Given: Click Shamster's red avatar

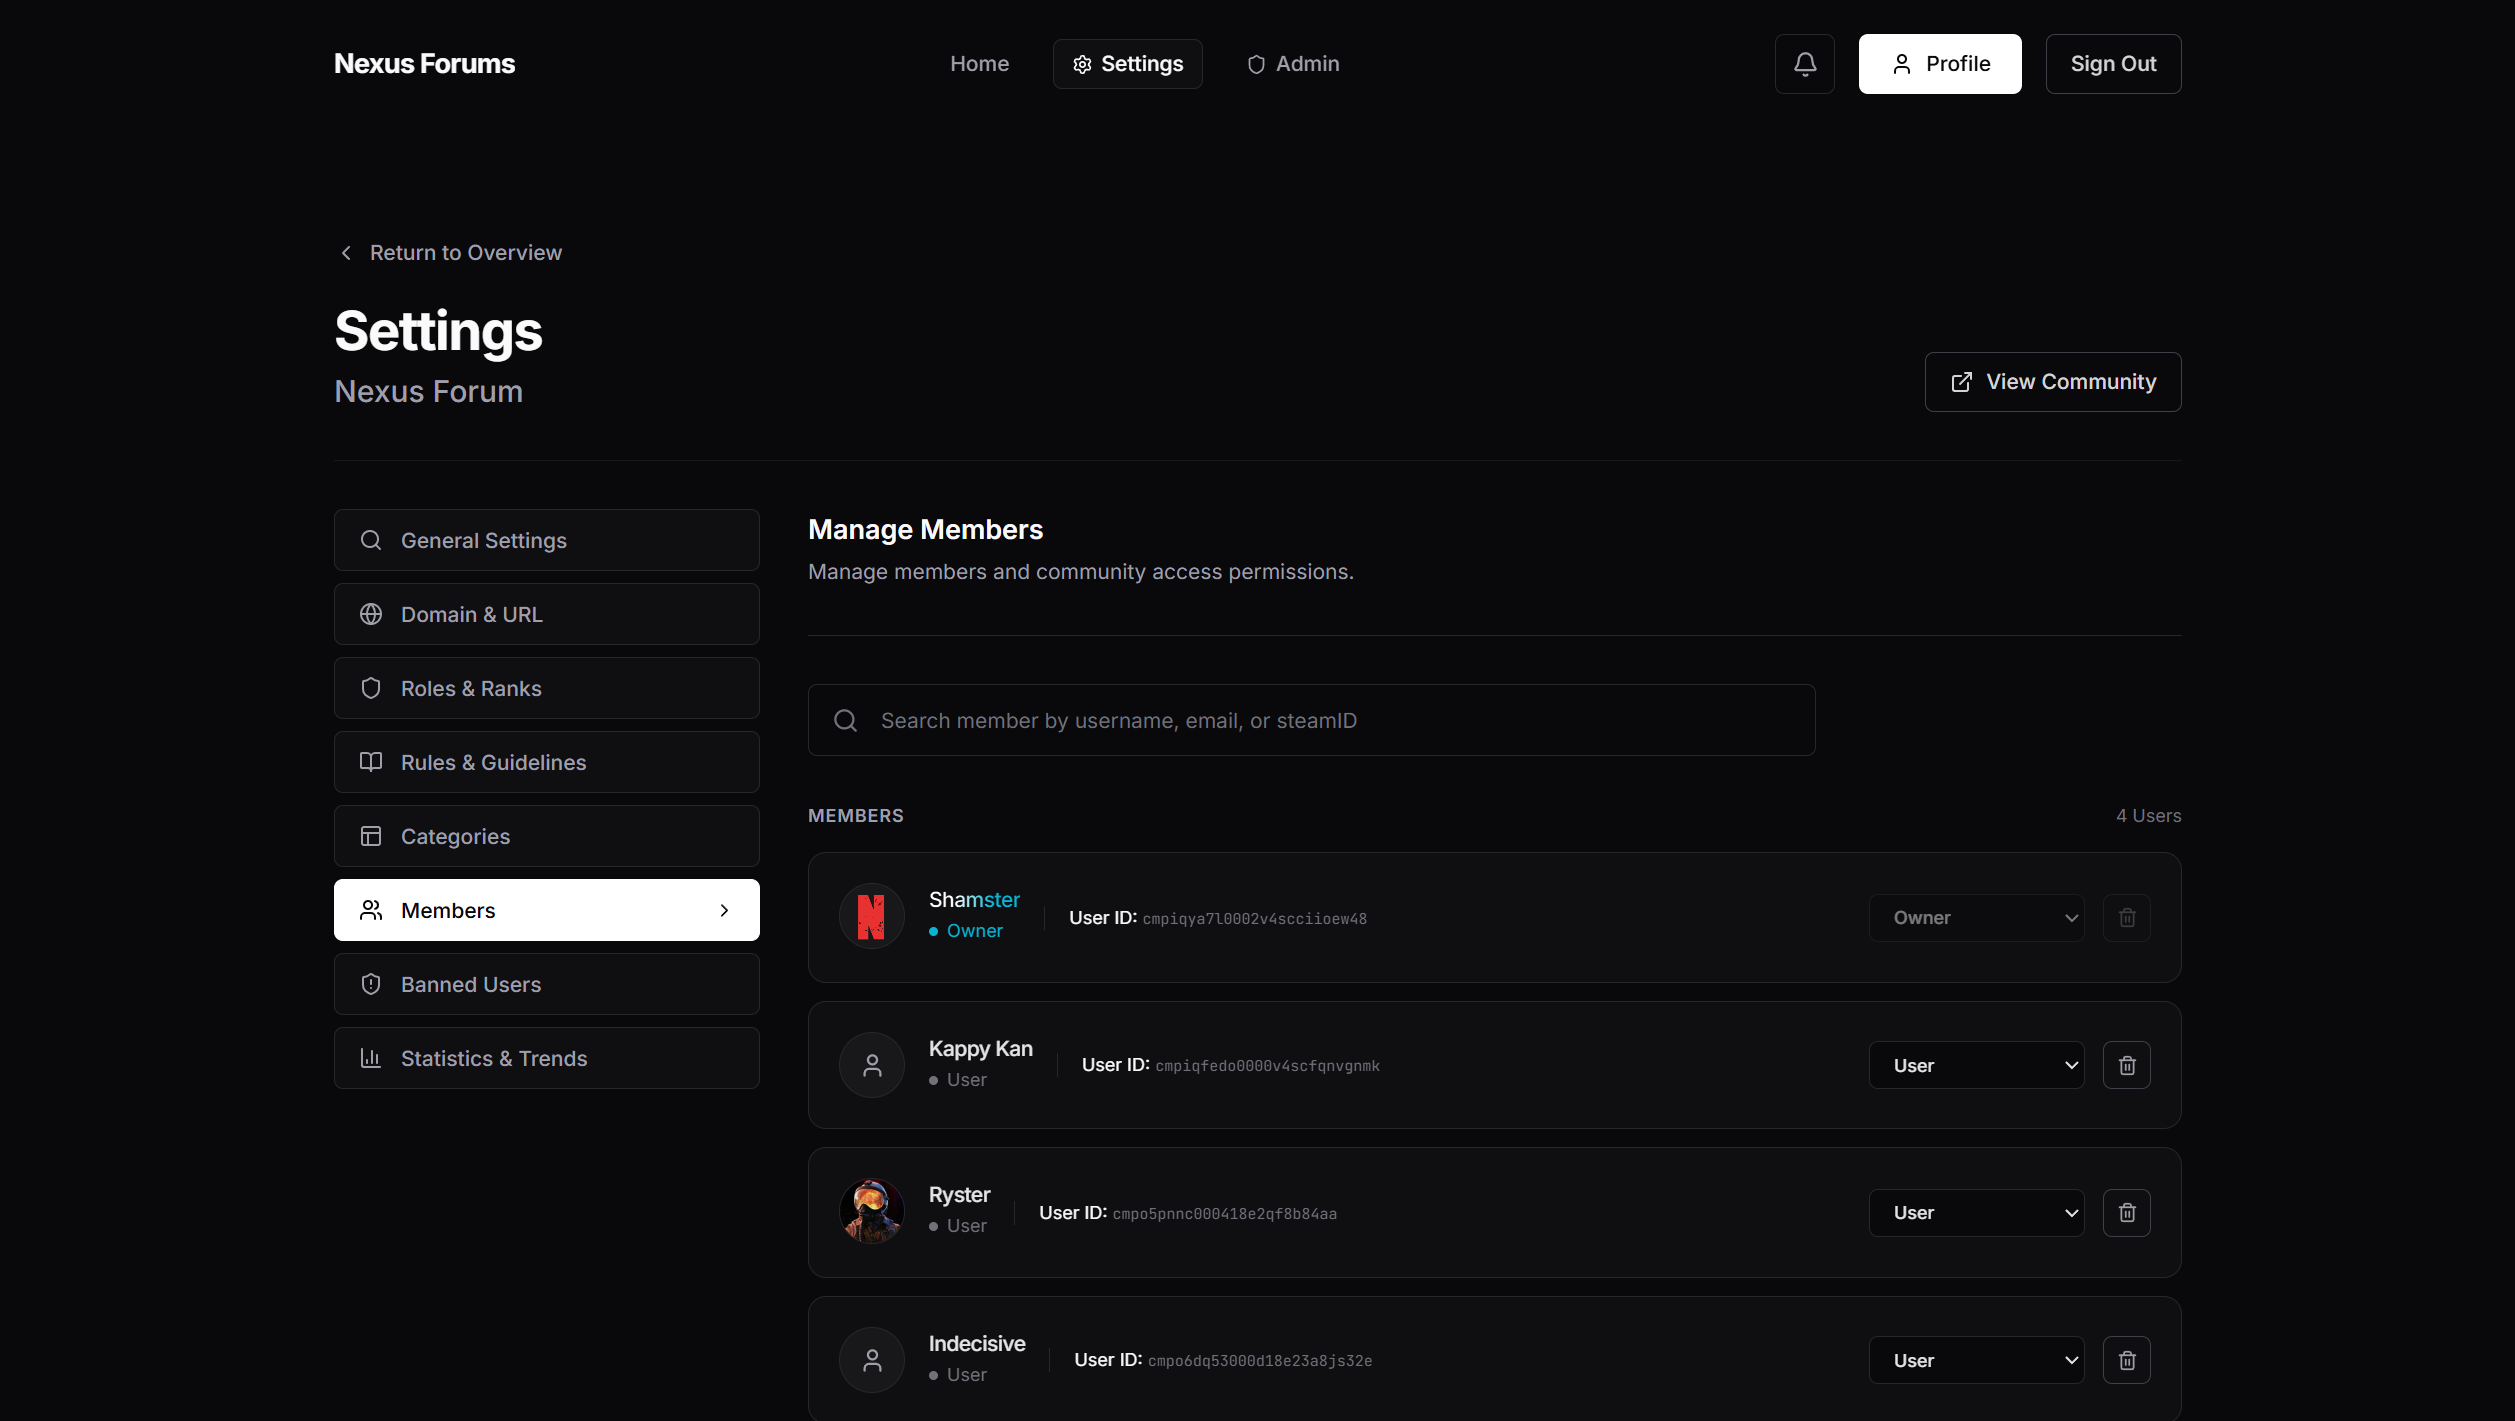Looking at the screenshot, I should (x=872, y=916).
